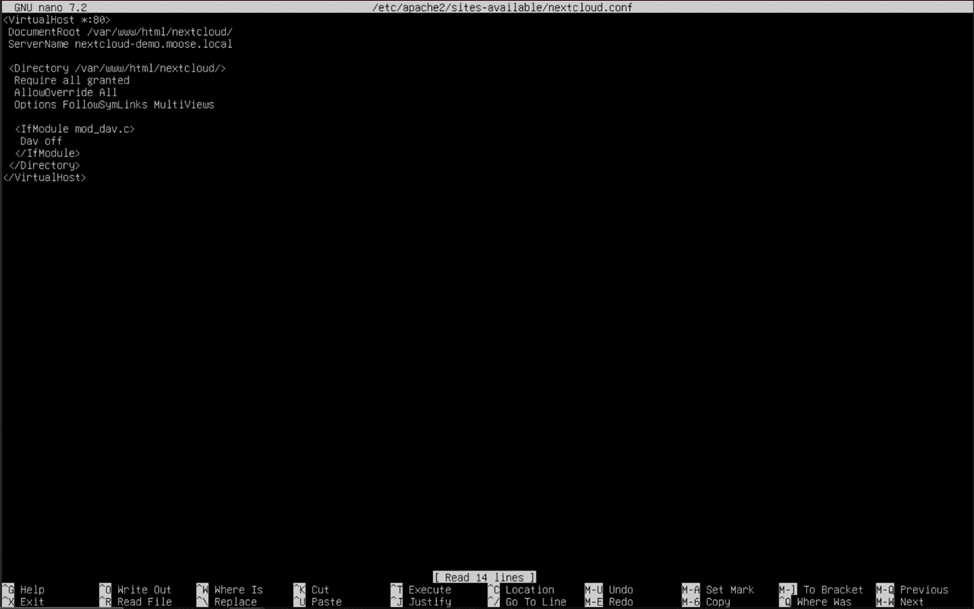Viewport: 974px width, 609px height.
Task: Click the 'Dav off' line
Action: pos(41,141)
